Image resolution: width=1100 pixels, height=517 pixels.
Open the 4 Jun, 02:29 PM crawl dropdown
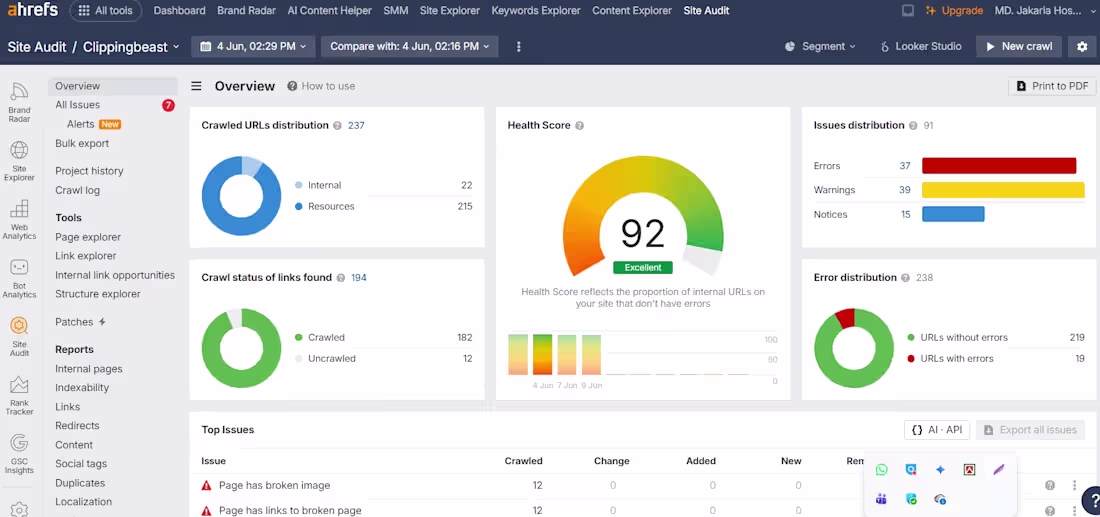tap(253, 46)
